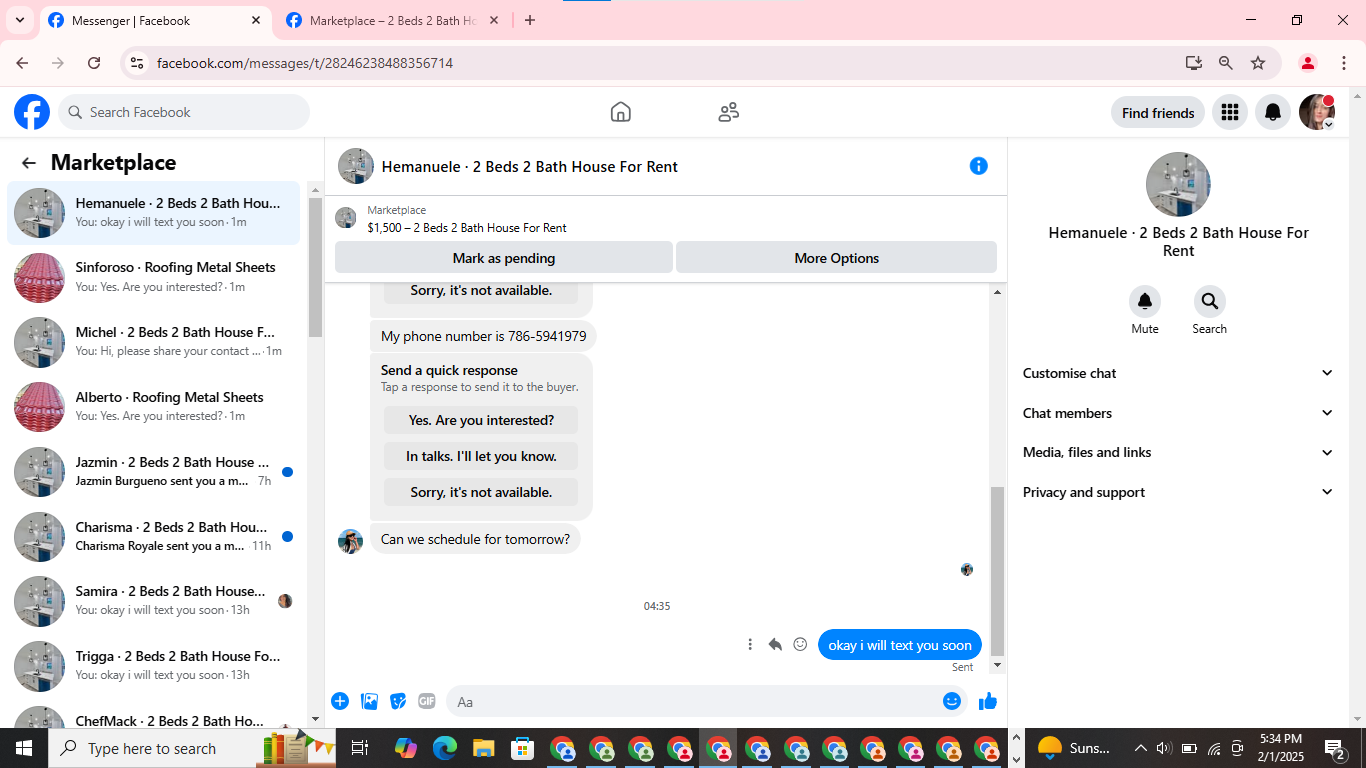
Task: Click the chat messages scrollbar thumb
Action: (x=997, y=571)
